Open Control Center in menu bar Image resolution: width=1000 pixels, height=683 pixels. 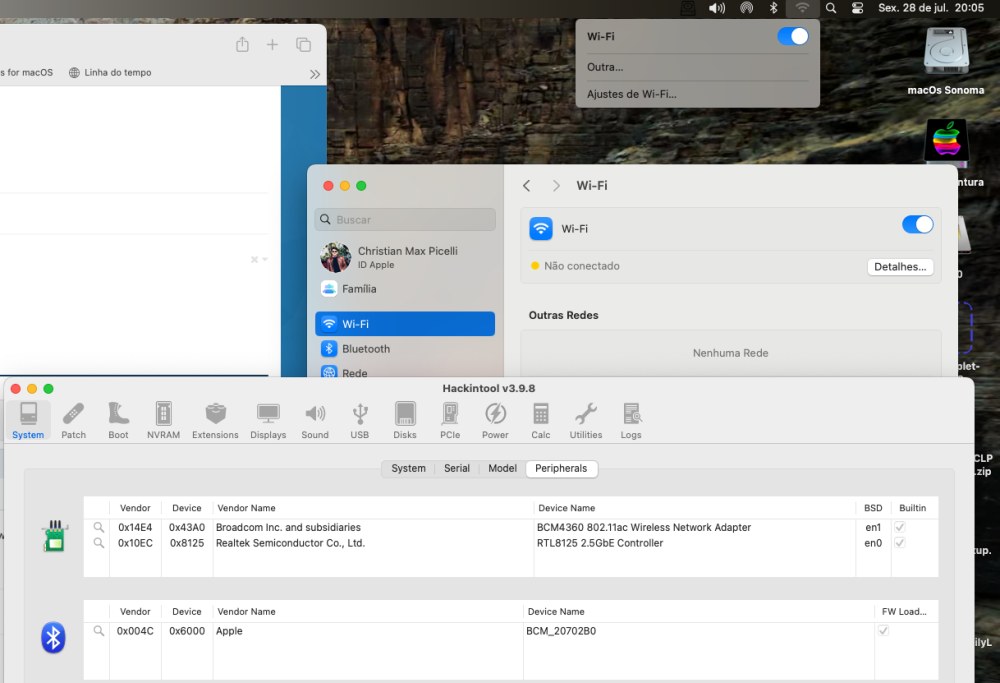[858, 8]
